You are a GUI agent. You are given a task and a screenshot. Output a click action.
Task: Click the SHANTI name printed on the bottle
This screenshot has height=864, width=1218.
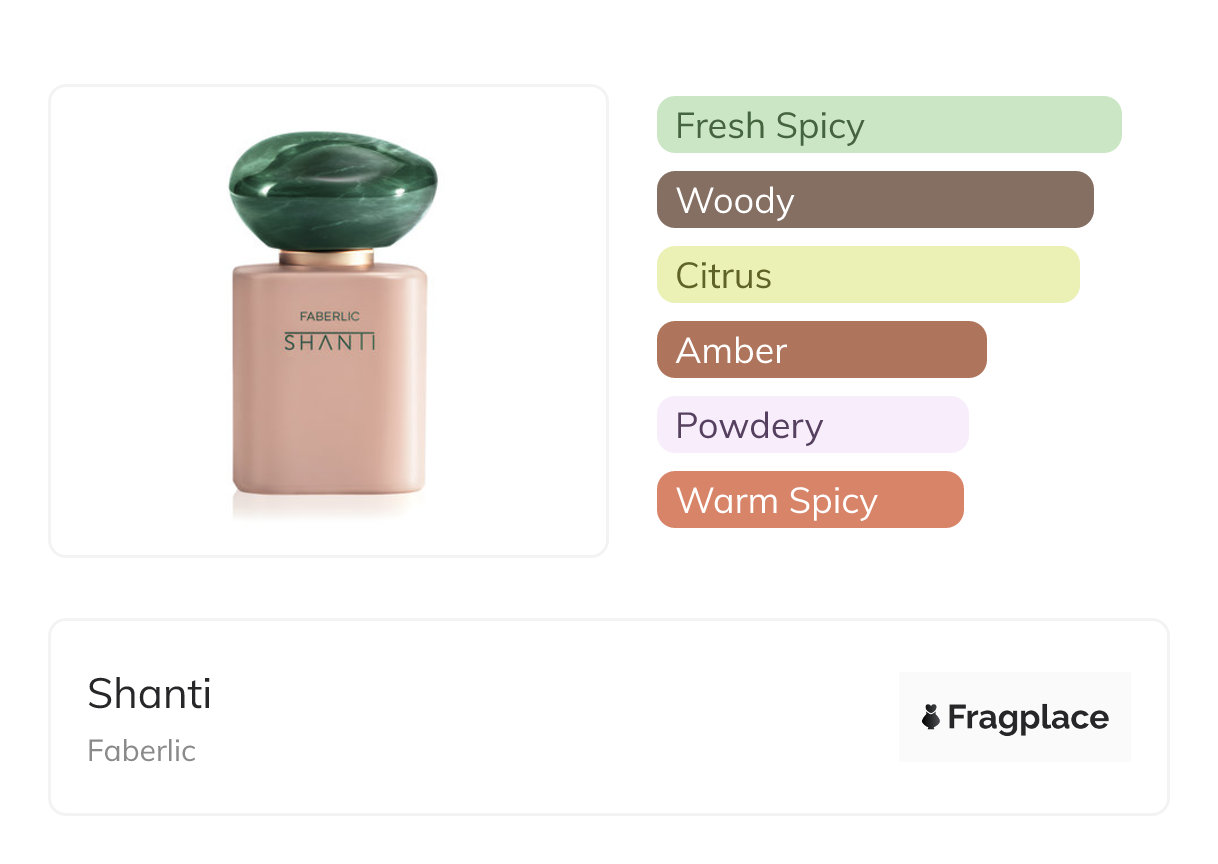coord(330,343)
